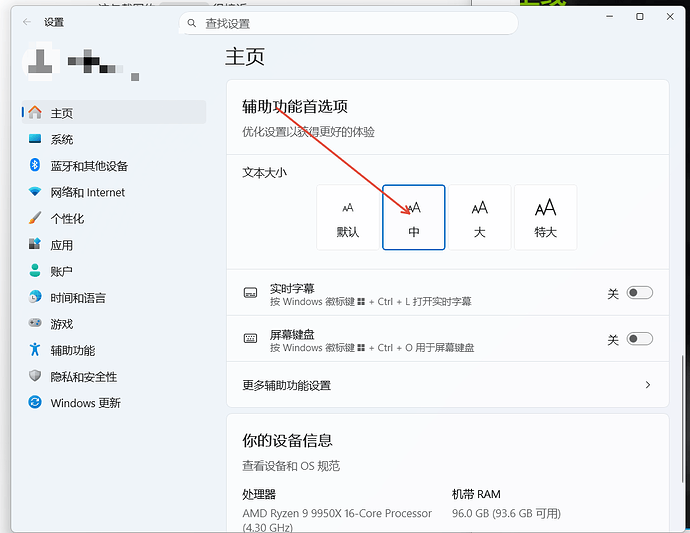Toggle the 实时字幕 switch
Viewport: 690px width, 533px height.
point(639,293)
